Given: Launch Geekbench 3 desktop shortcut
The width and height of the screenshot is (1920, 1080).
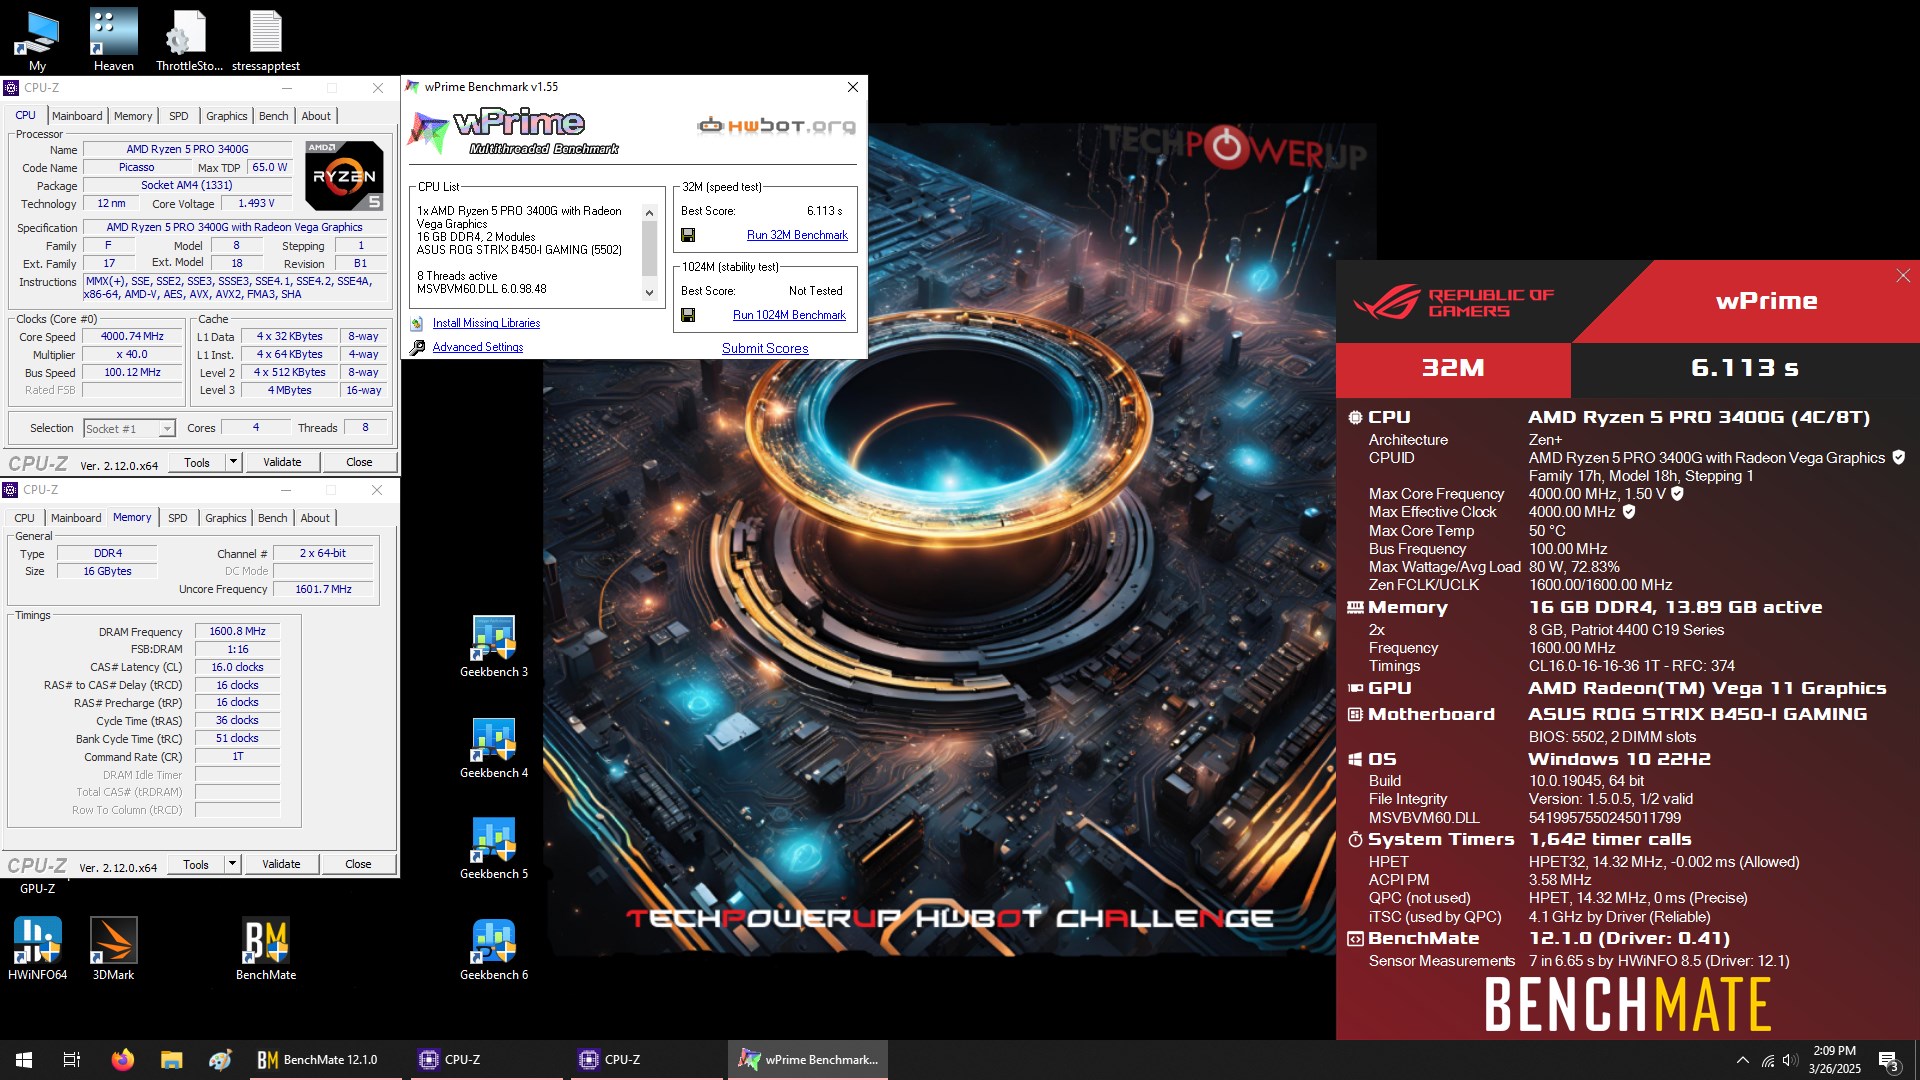Looking at the screenshot, I should click(x=494, y=647).
